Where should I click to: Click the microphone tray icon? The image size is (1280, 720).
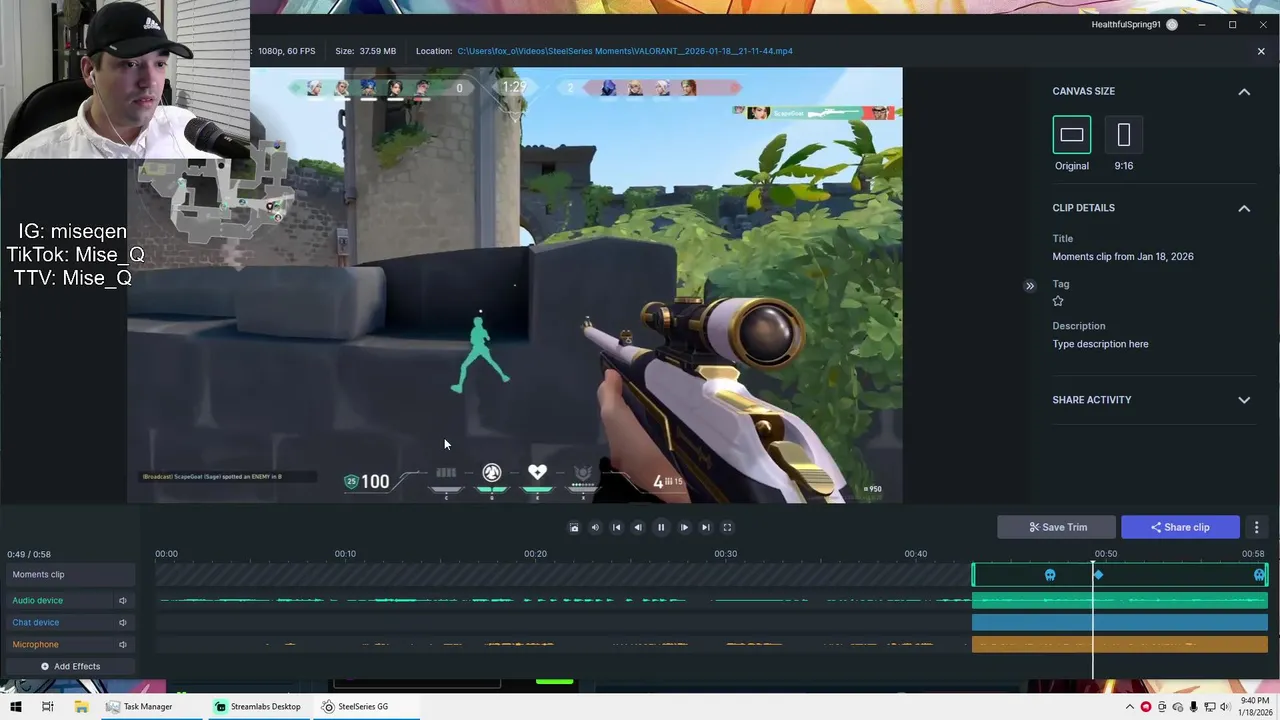click(1194, 707)
